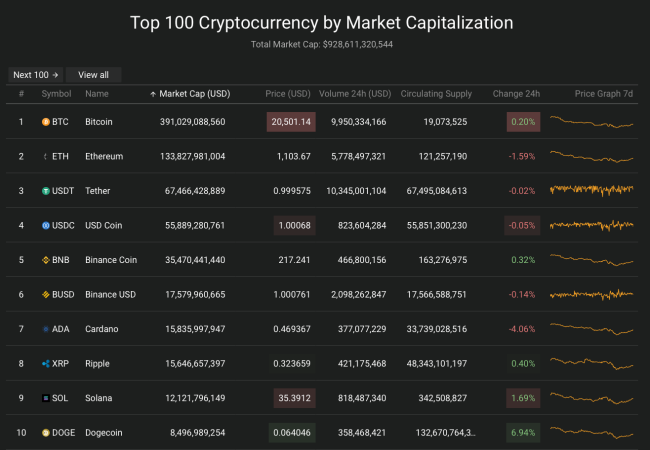Open Bitcoin's 7d price graph

point(592,122)
